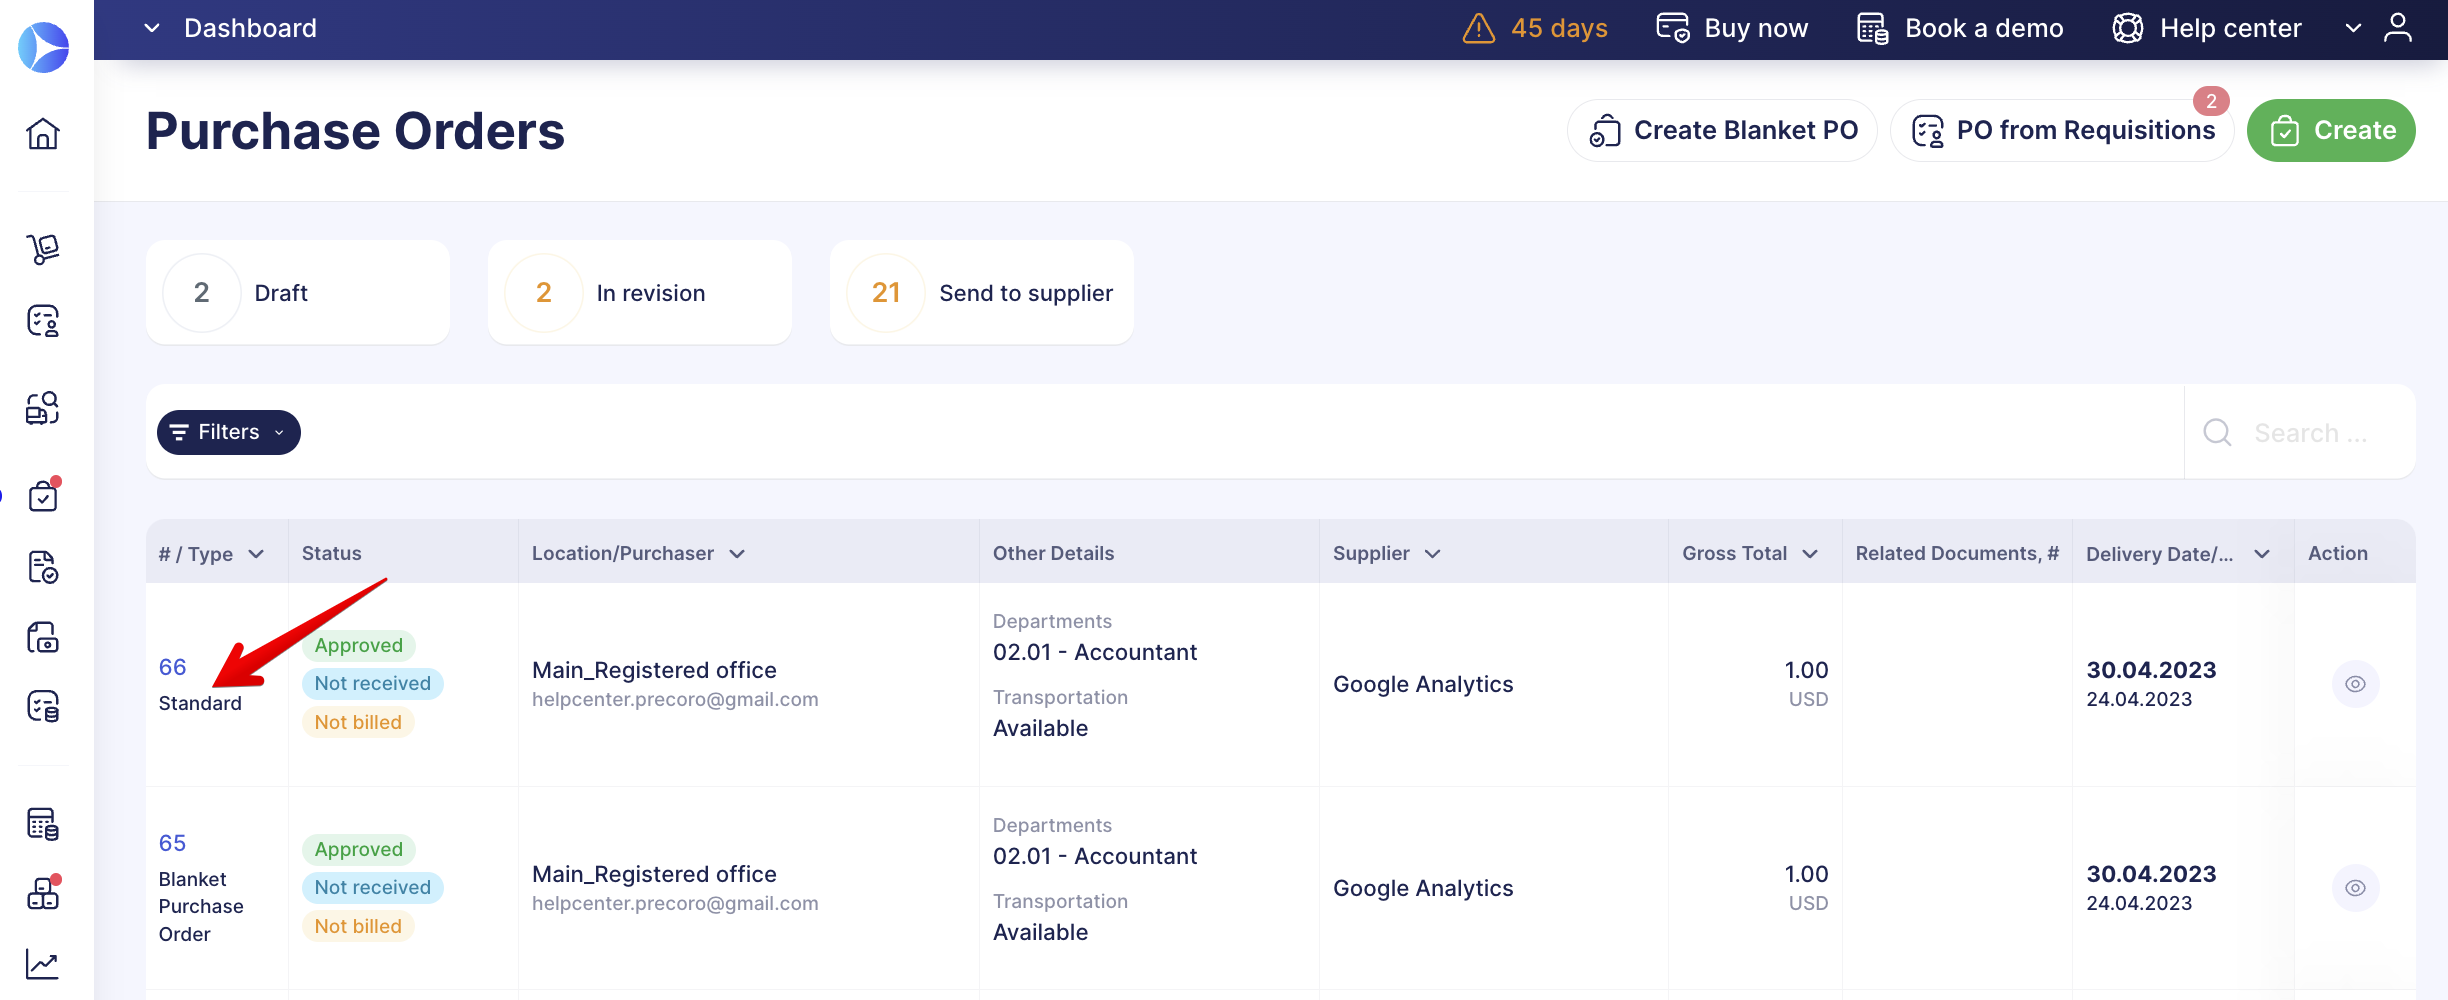Click the user profile icon

click(2398, 28)
